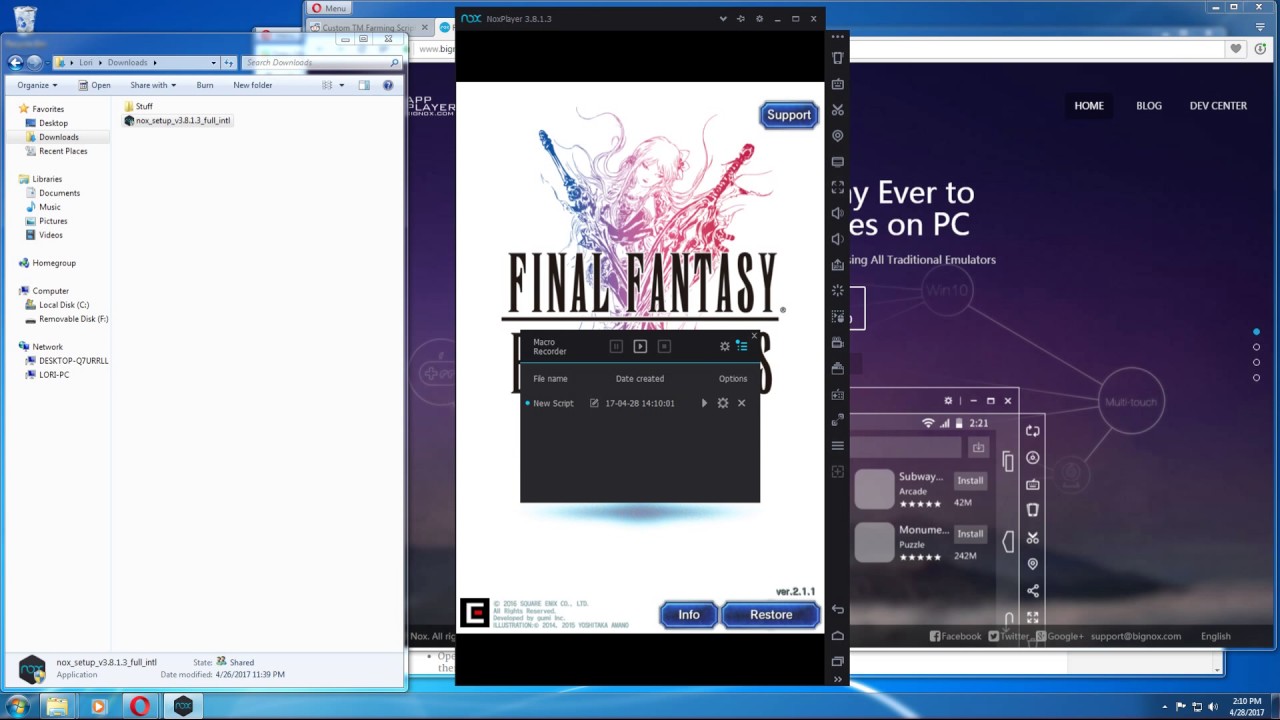
Task: Click the Info button in the game
Action: point(689,615)
